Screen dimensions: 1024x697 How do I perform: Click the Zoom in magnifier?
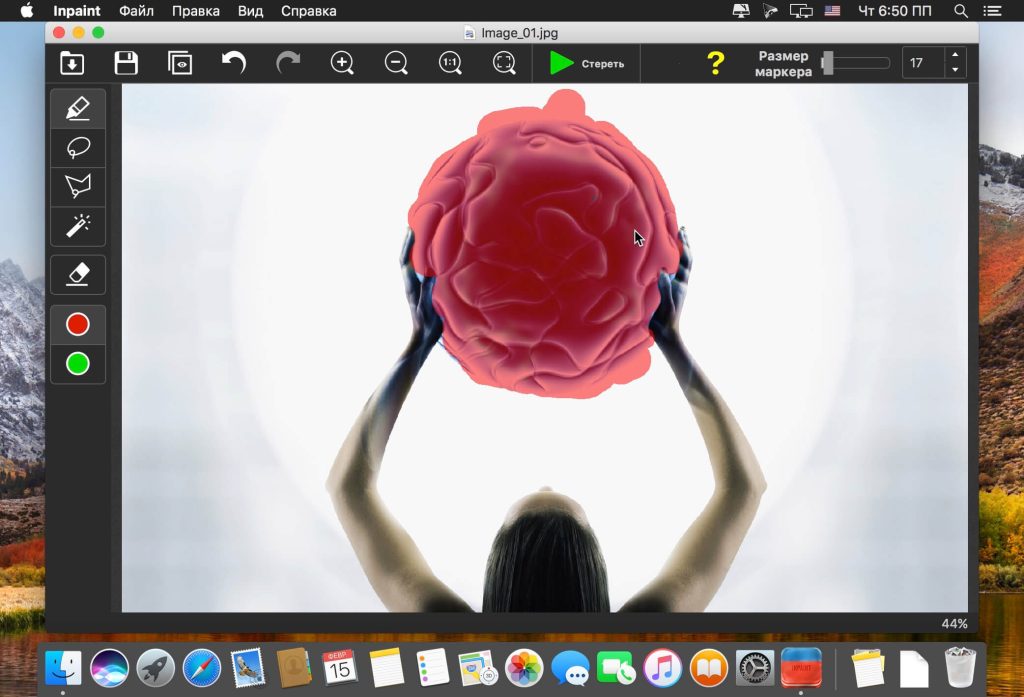pyautogui.click(x=342, y=64)
